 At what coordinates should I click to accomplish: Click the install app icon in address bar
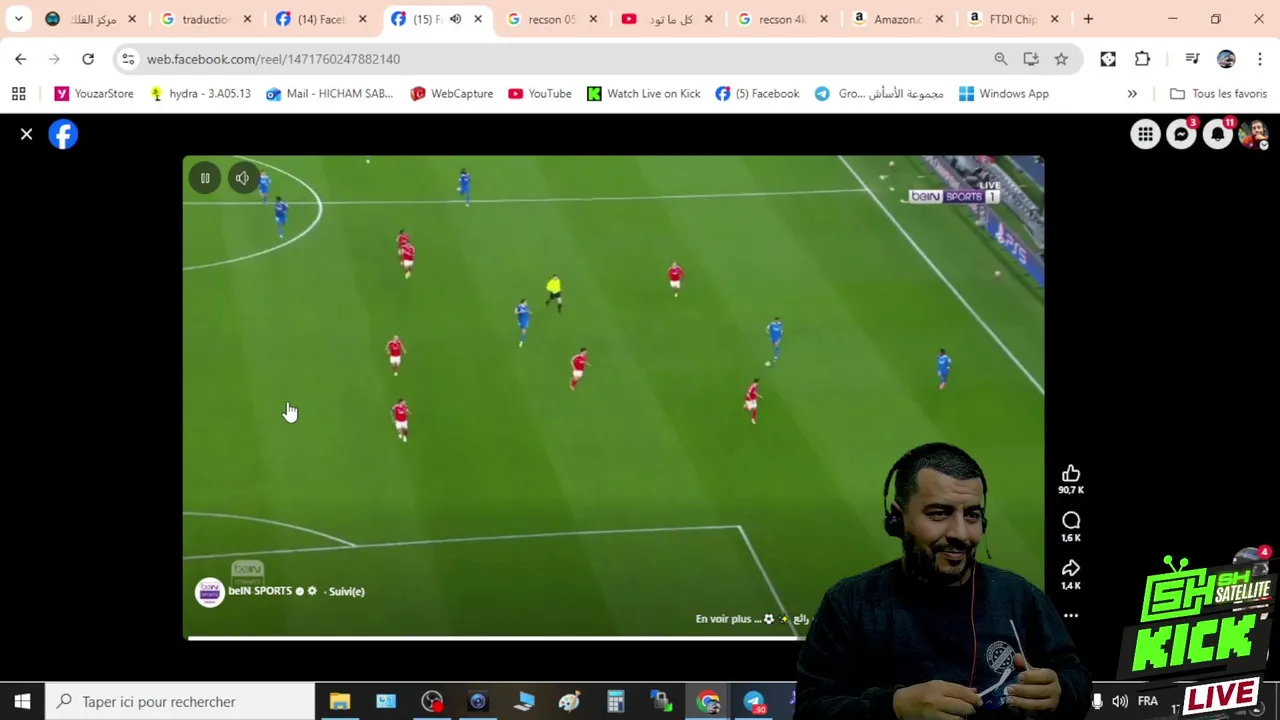(1031, 59)
